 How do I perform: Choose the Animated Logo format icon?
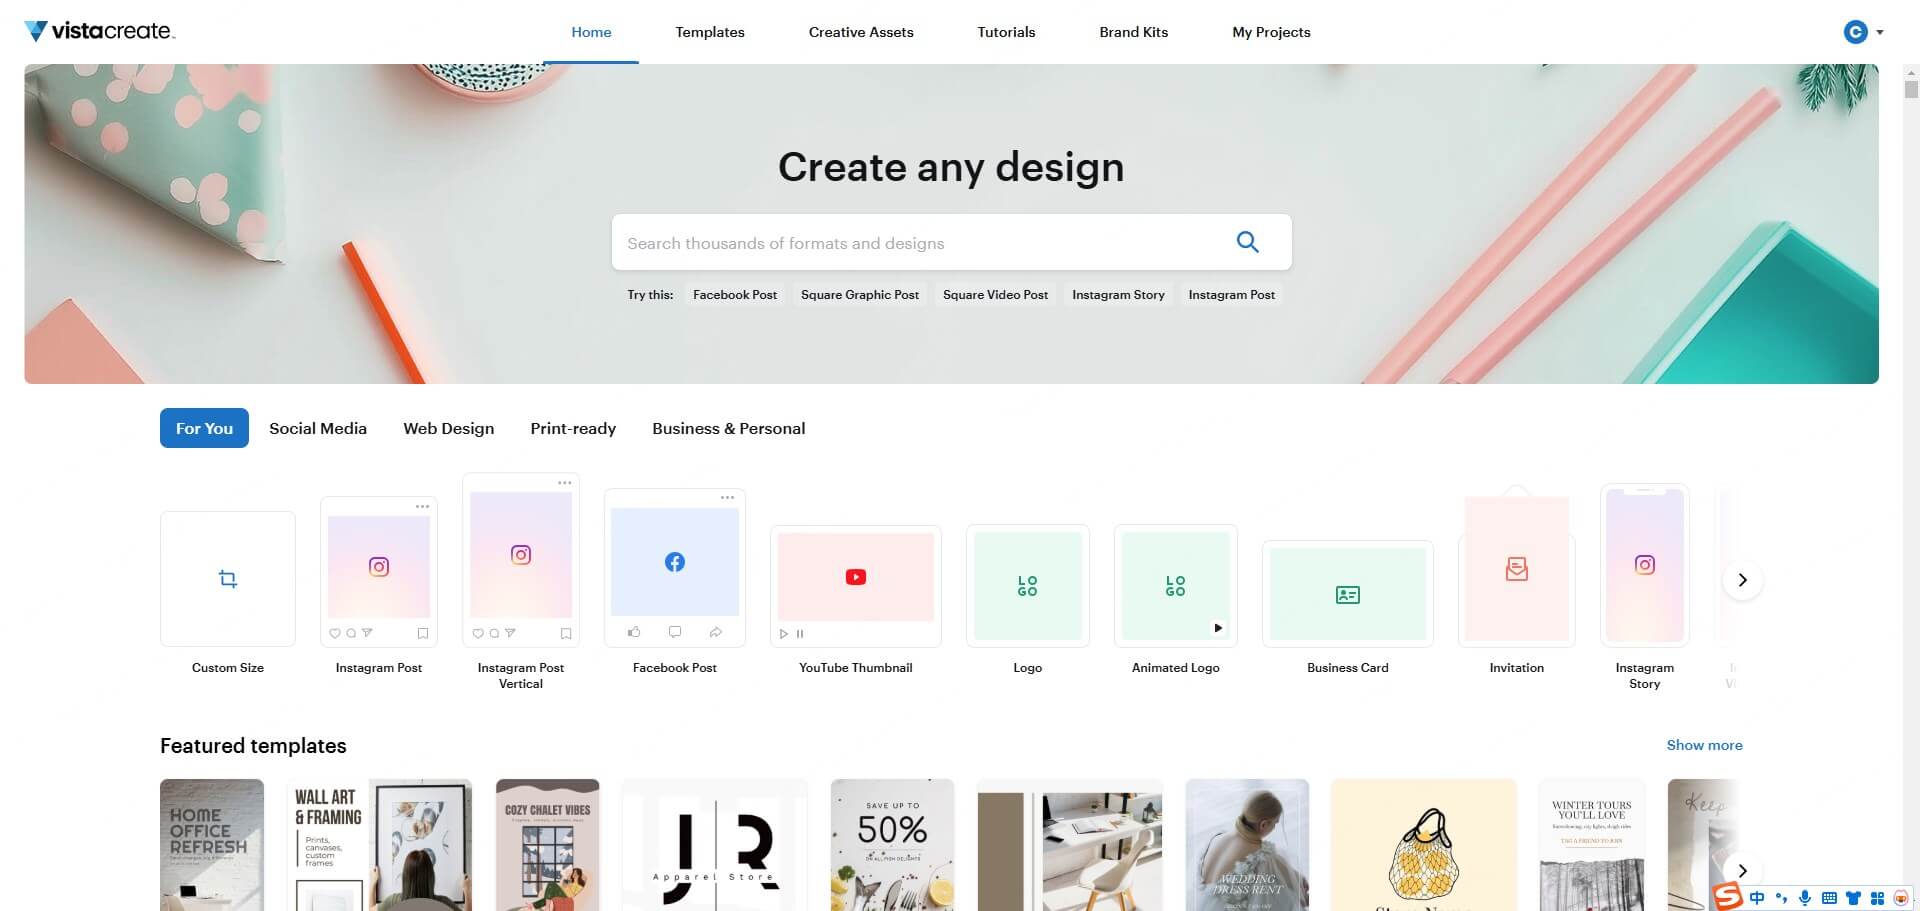pos(1176,586)
